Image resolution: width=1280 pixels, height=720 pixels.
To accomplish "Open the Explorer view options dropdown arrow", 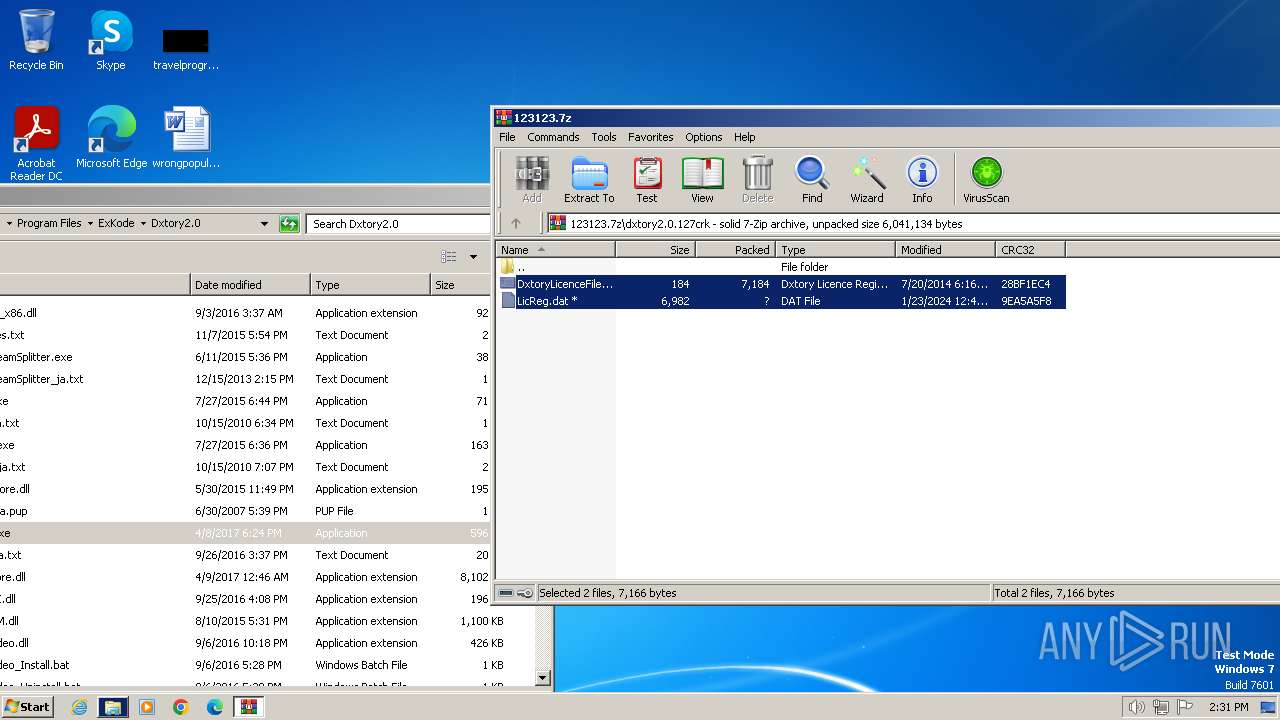I will coord(473,257).
